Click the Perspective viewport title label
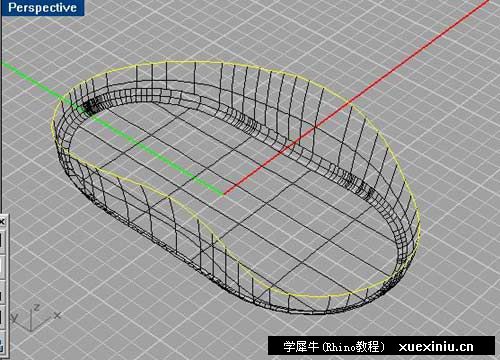The height and width of the screenshot is (360, 500). click(x=42, y=7)
